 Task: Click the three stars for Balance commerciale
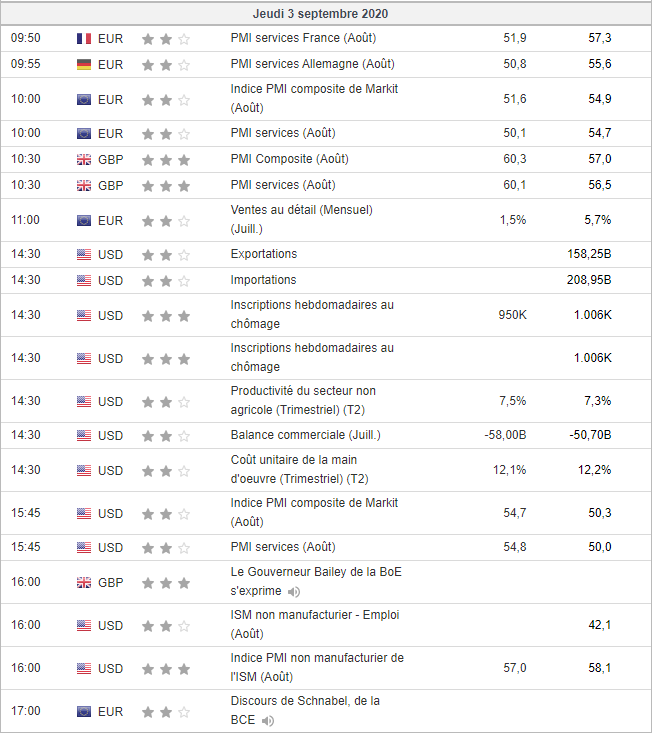[165, 435]
